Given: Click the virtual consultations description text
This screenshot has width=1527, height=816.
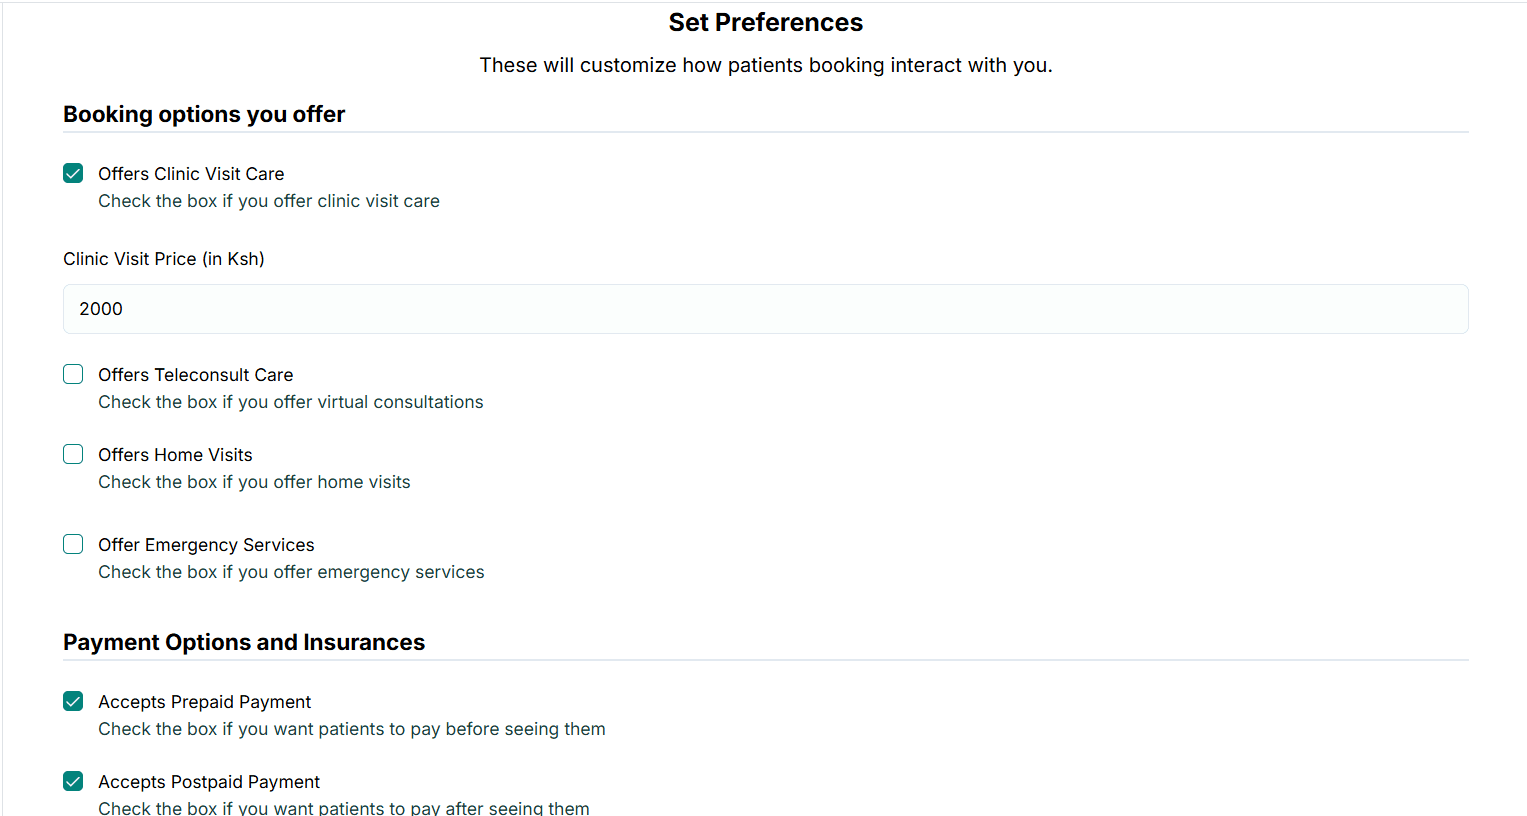Looking at the screenshot, I should point(290,401).
